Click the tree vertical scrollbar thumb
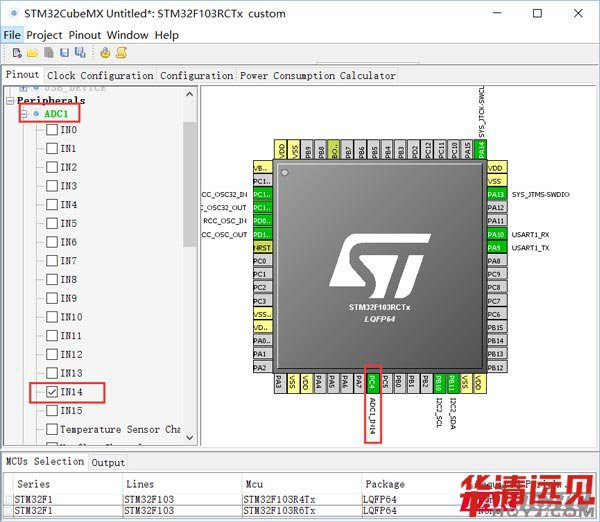The width and height of the screenshot is (600, 522). [x=189, y=185]
